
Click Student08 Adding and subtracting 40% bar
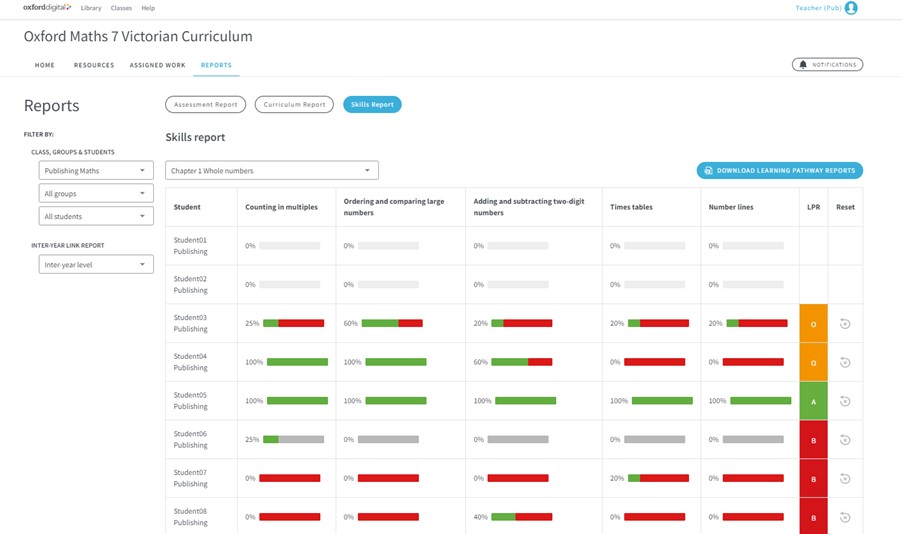(x=522, y=517)
